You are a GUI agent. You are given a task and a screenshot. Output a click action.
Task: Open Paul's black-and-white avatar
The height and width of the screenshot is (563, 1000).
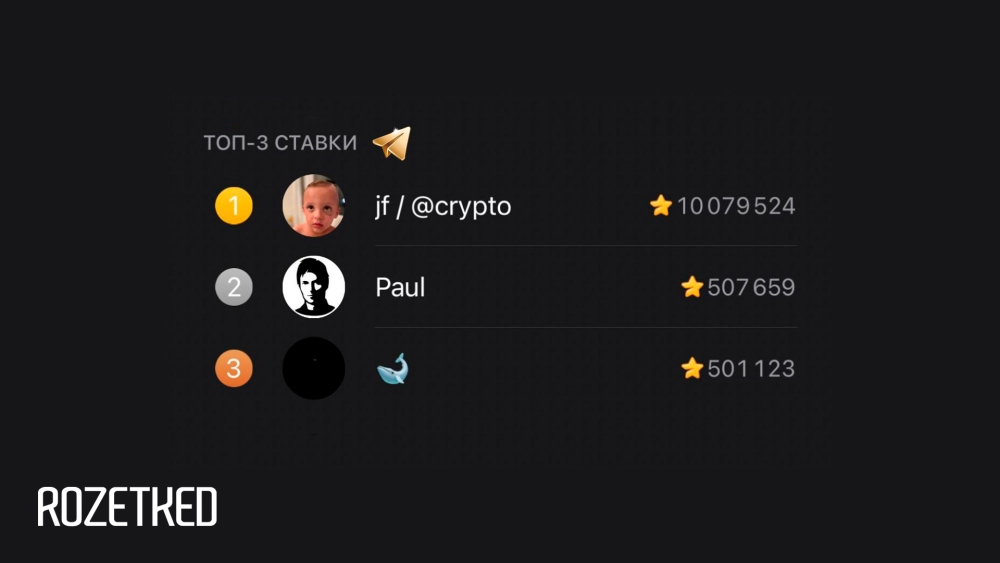point(314,288)
